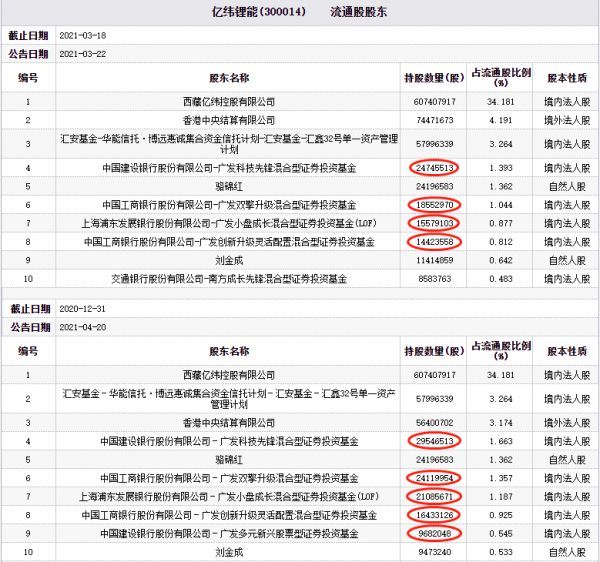Viewport: 600px width, 562px height.
Task: Select share count 15579103
Action: point(435,223)
